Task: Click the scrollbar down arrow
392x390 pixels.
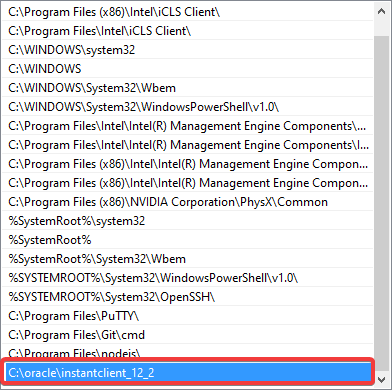Action: pyautogui.click(x=381, y=379)
